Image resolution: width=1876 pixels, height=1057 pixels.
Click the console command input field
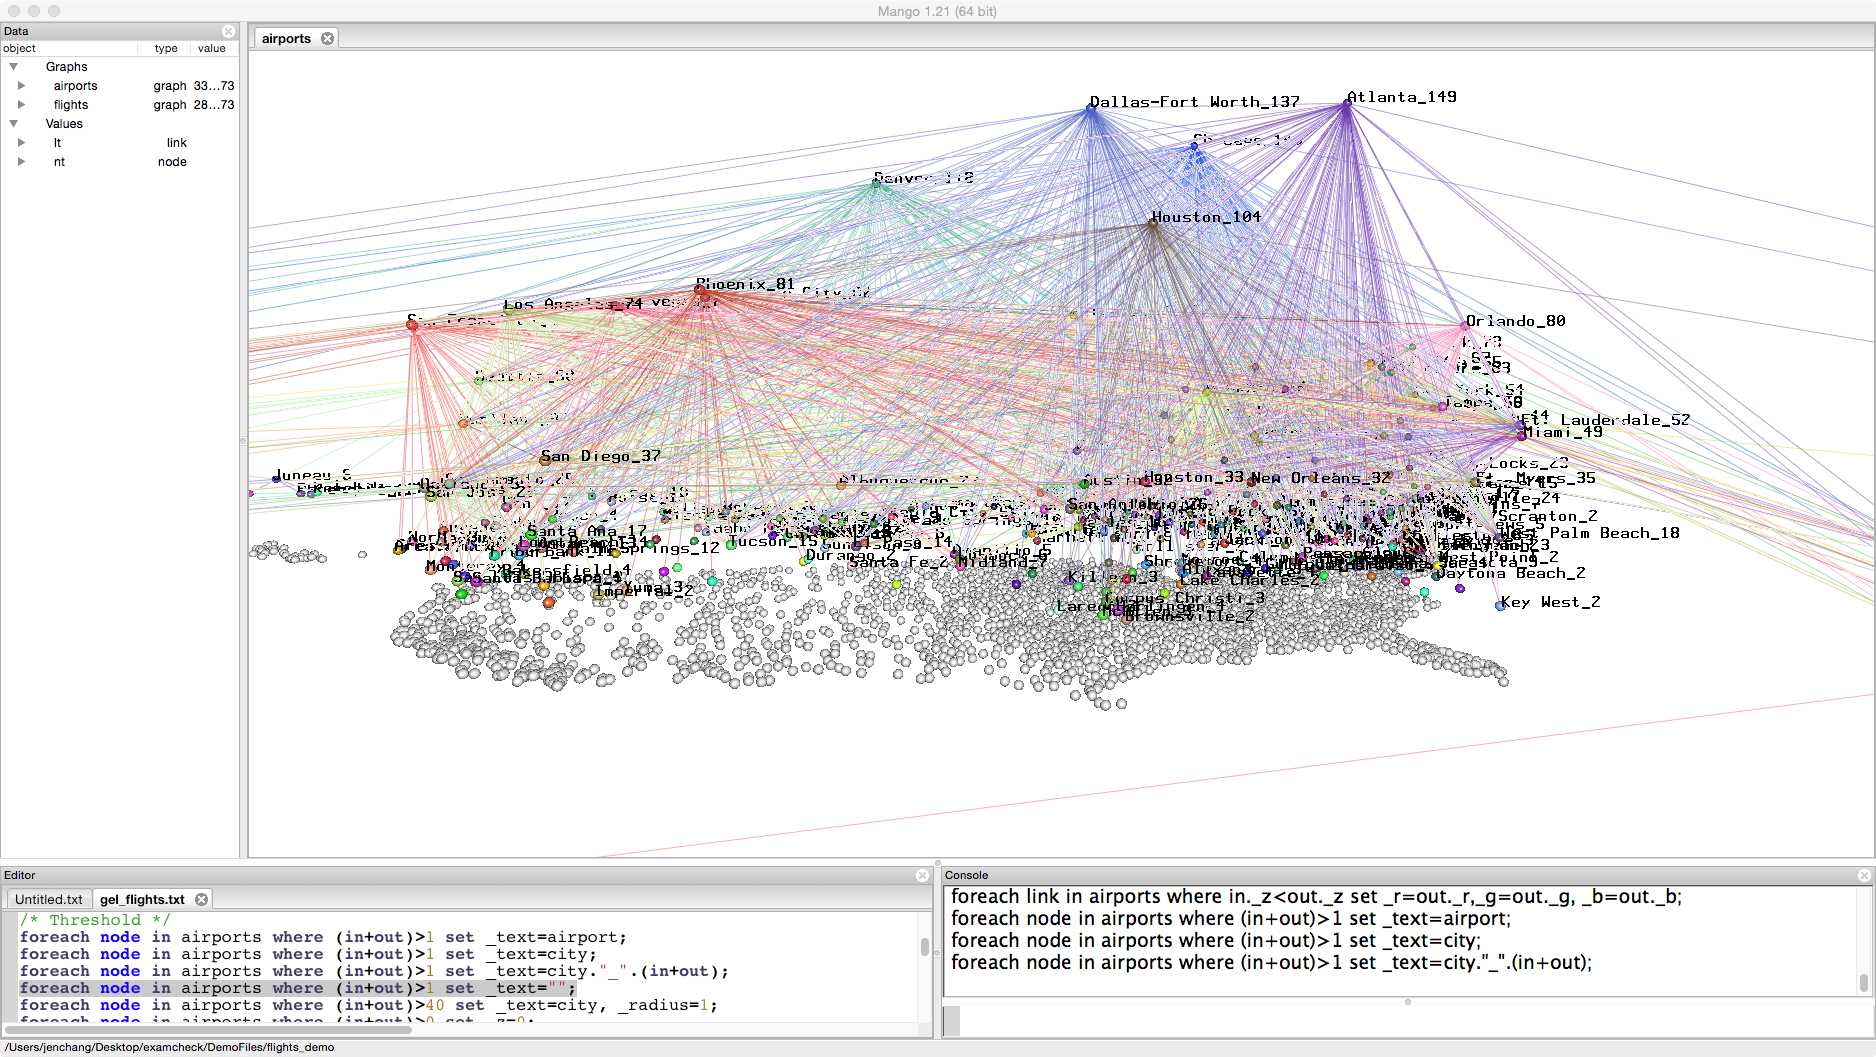1400,1020
